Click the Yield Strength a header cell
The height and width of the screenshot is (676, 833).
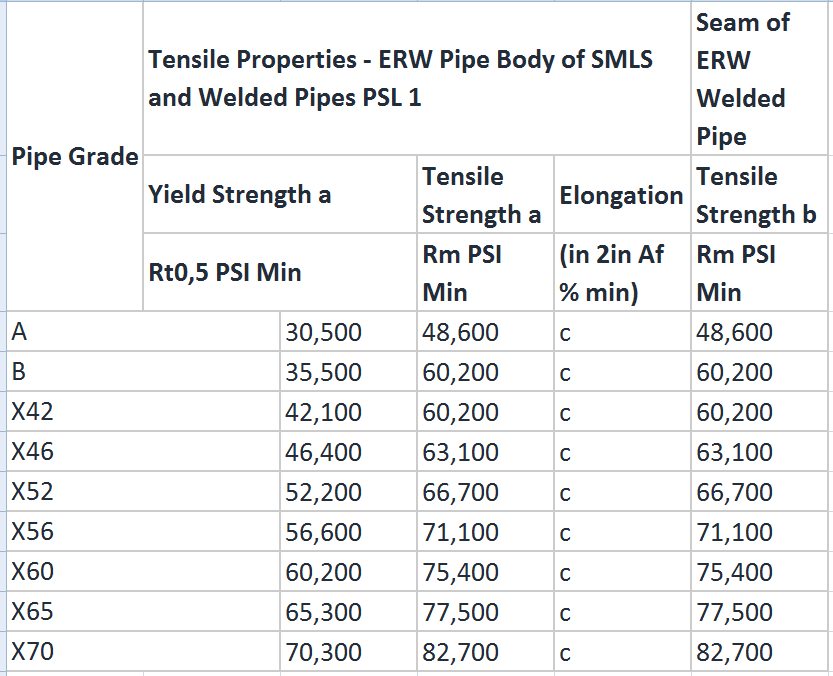tap(280, 194)
